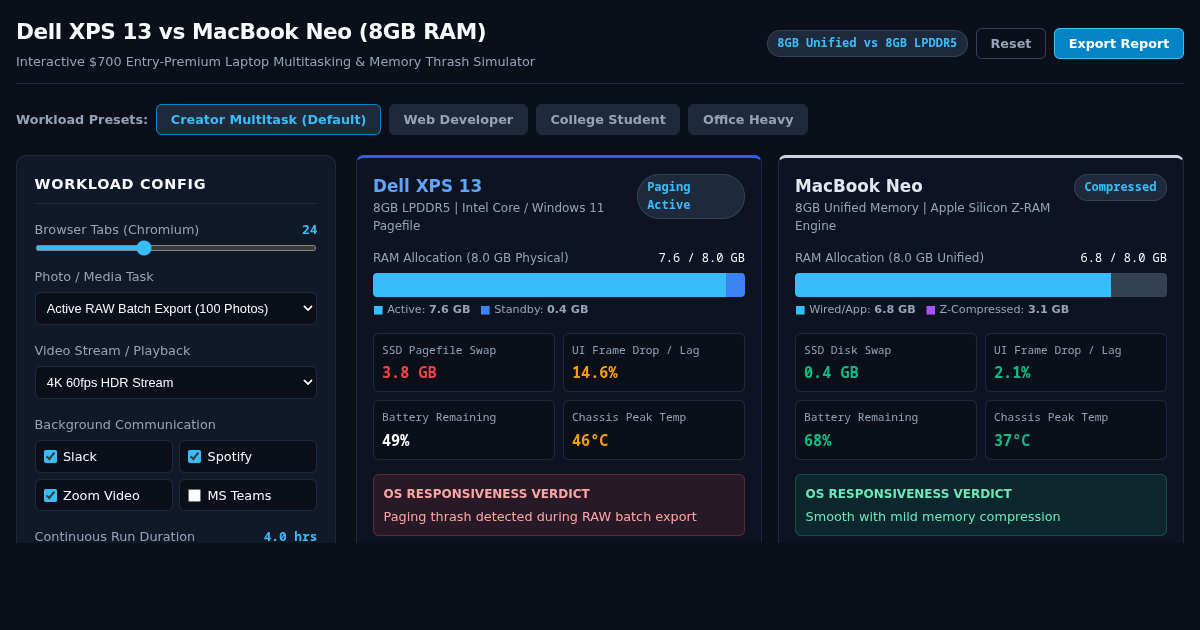Screen dimensions: 1200x630
Task: Open the Photo / Media Task dropdown
Action: [176, 308]
